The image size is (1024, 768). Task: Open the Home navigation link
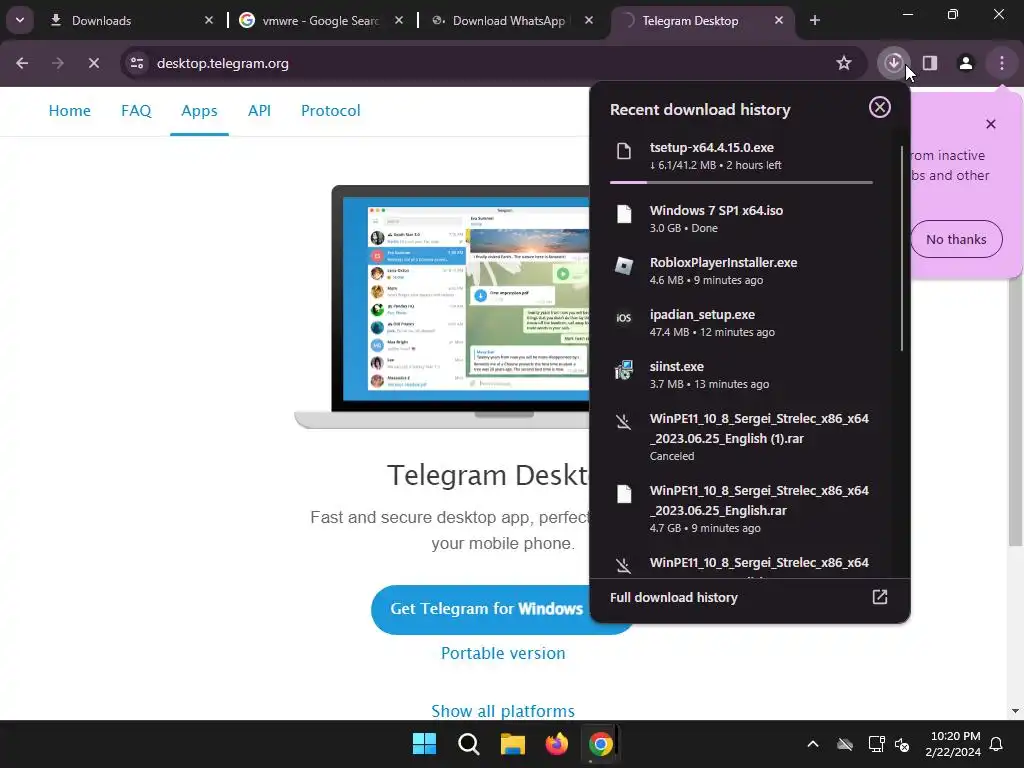(x=70, y=110)
